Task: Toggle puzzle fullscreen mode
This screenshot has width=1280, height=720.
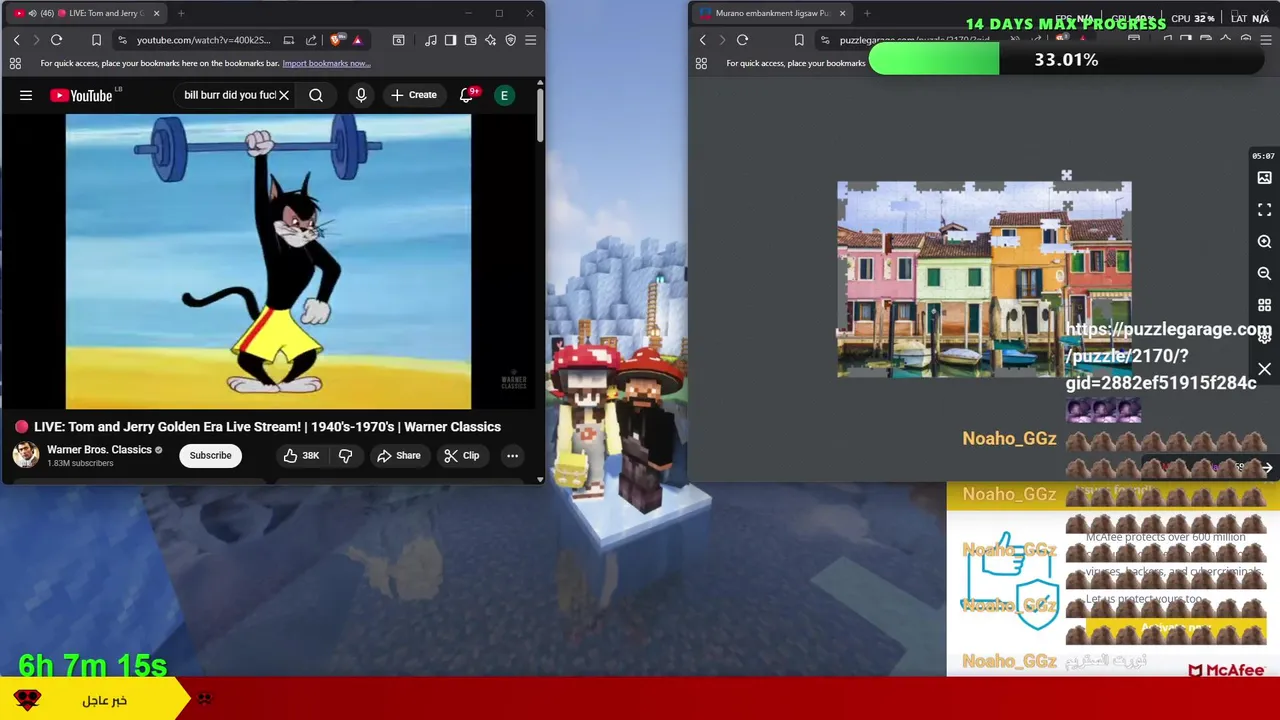Action: (x=1264, y=210)
